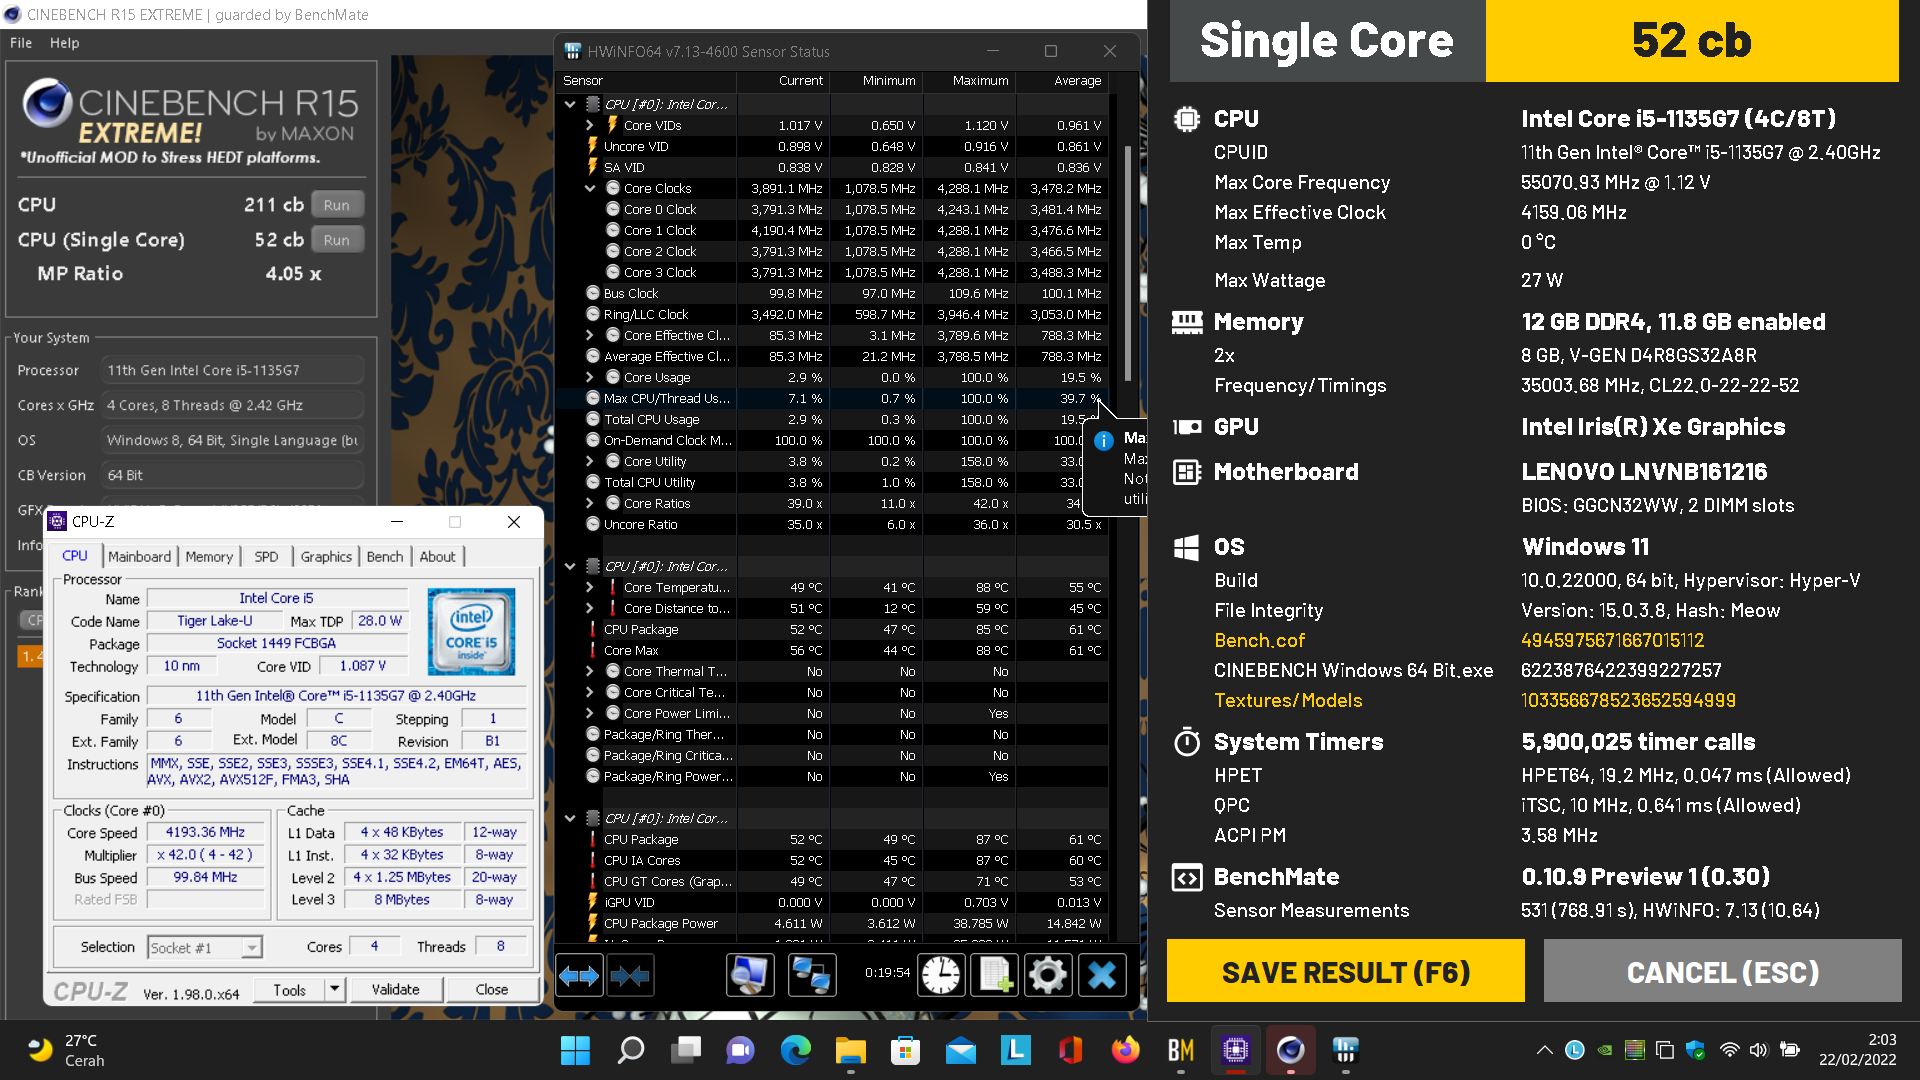Click Average column header in HWiNFO
Screen dimensions: 1920x1080
tap(1062, 81)
